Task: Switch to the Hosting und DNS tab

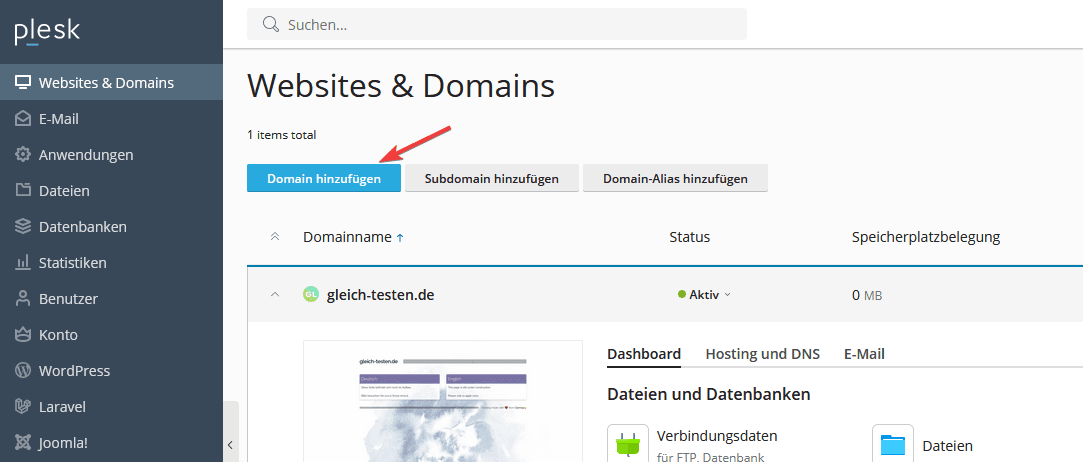Action: coord(763,354)
